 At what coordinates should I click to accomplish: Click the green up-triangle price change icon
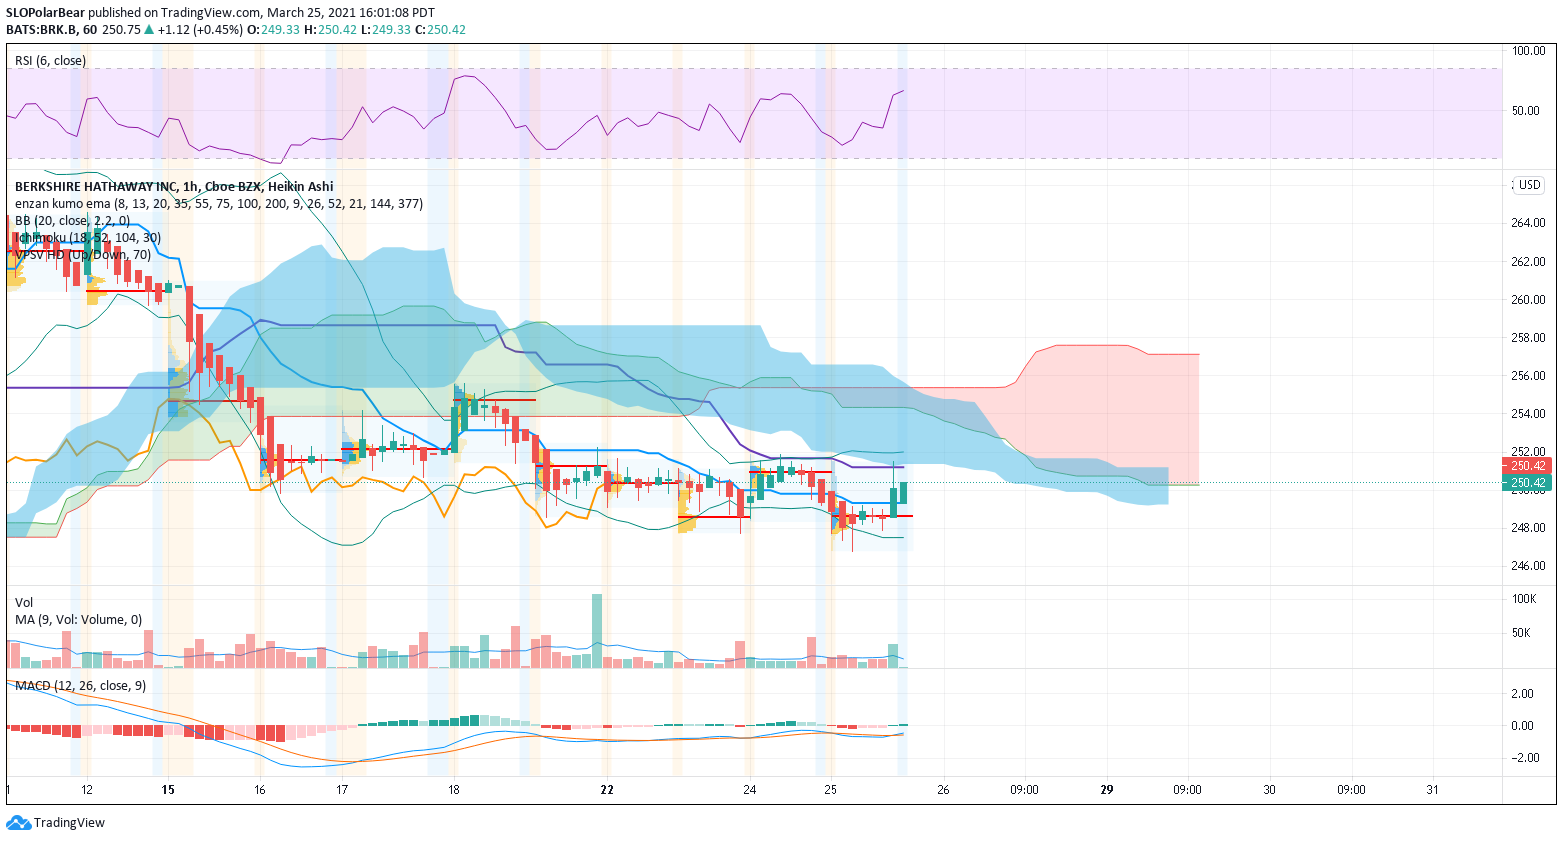pos(149,29)
